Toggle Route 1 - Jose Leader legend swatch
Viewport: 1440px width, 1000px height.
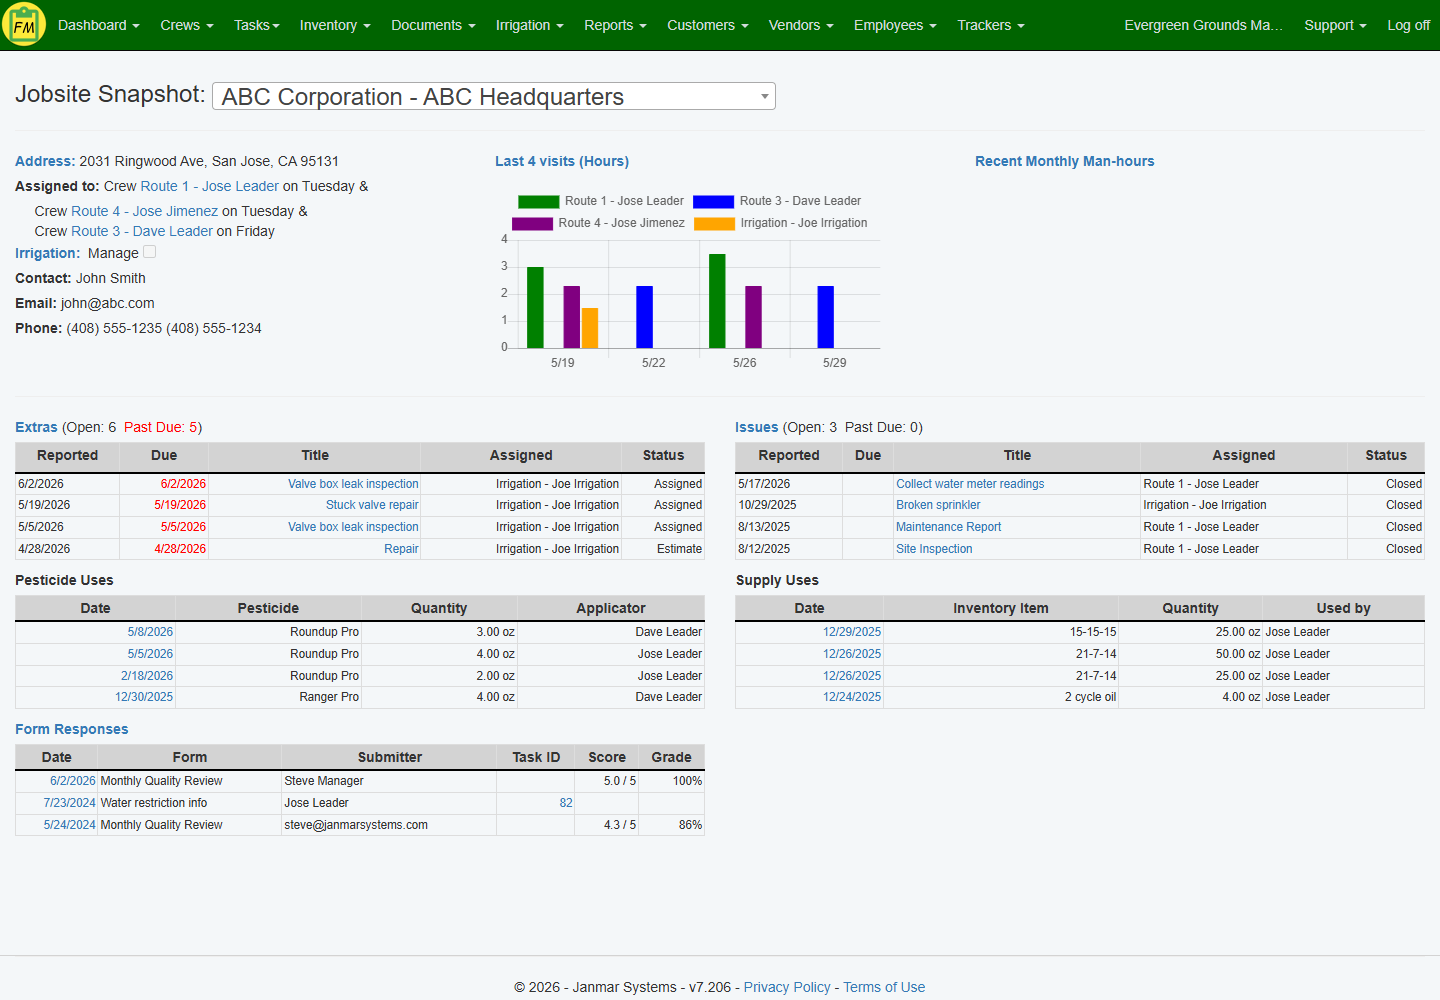click(x=538, y=201)
